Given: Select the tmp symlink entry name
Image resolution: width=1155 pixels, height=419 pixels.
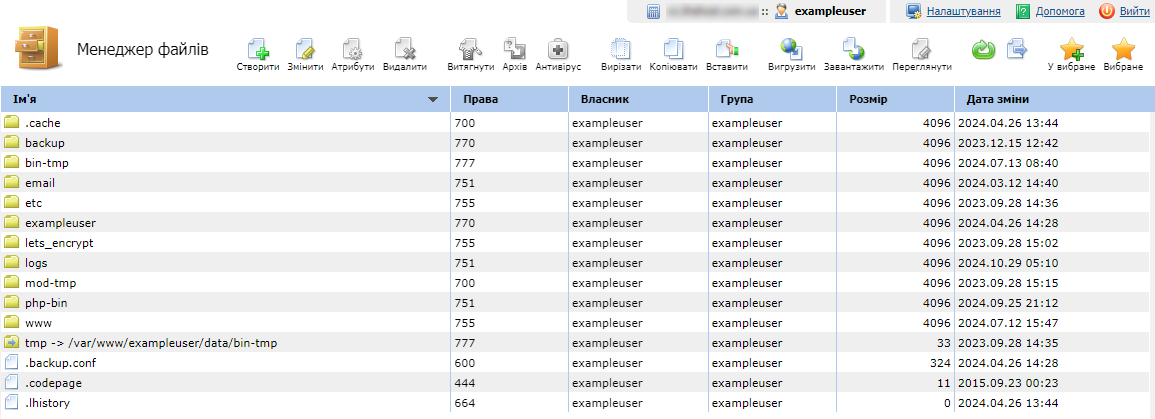Looking at the screenshot, I should 151,342.
